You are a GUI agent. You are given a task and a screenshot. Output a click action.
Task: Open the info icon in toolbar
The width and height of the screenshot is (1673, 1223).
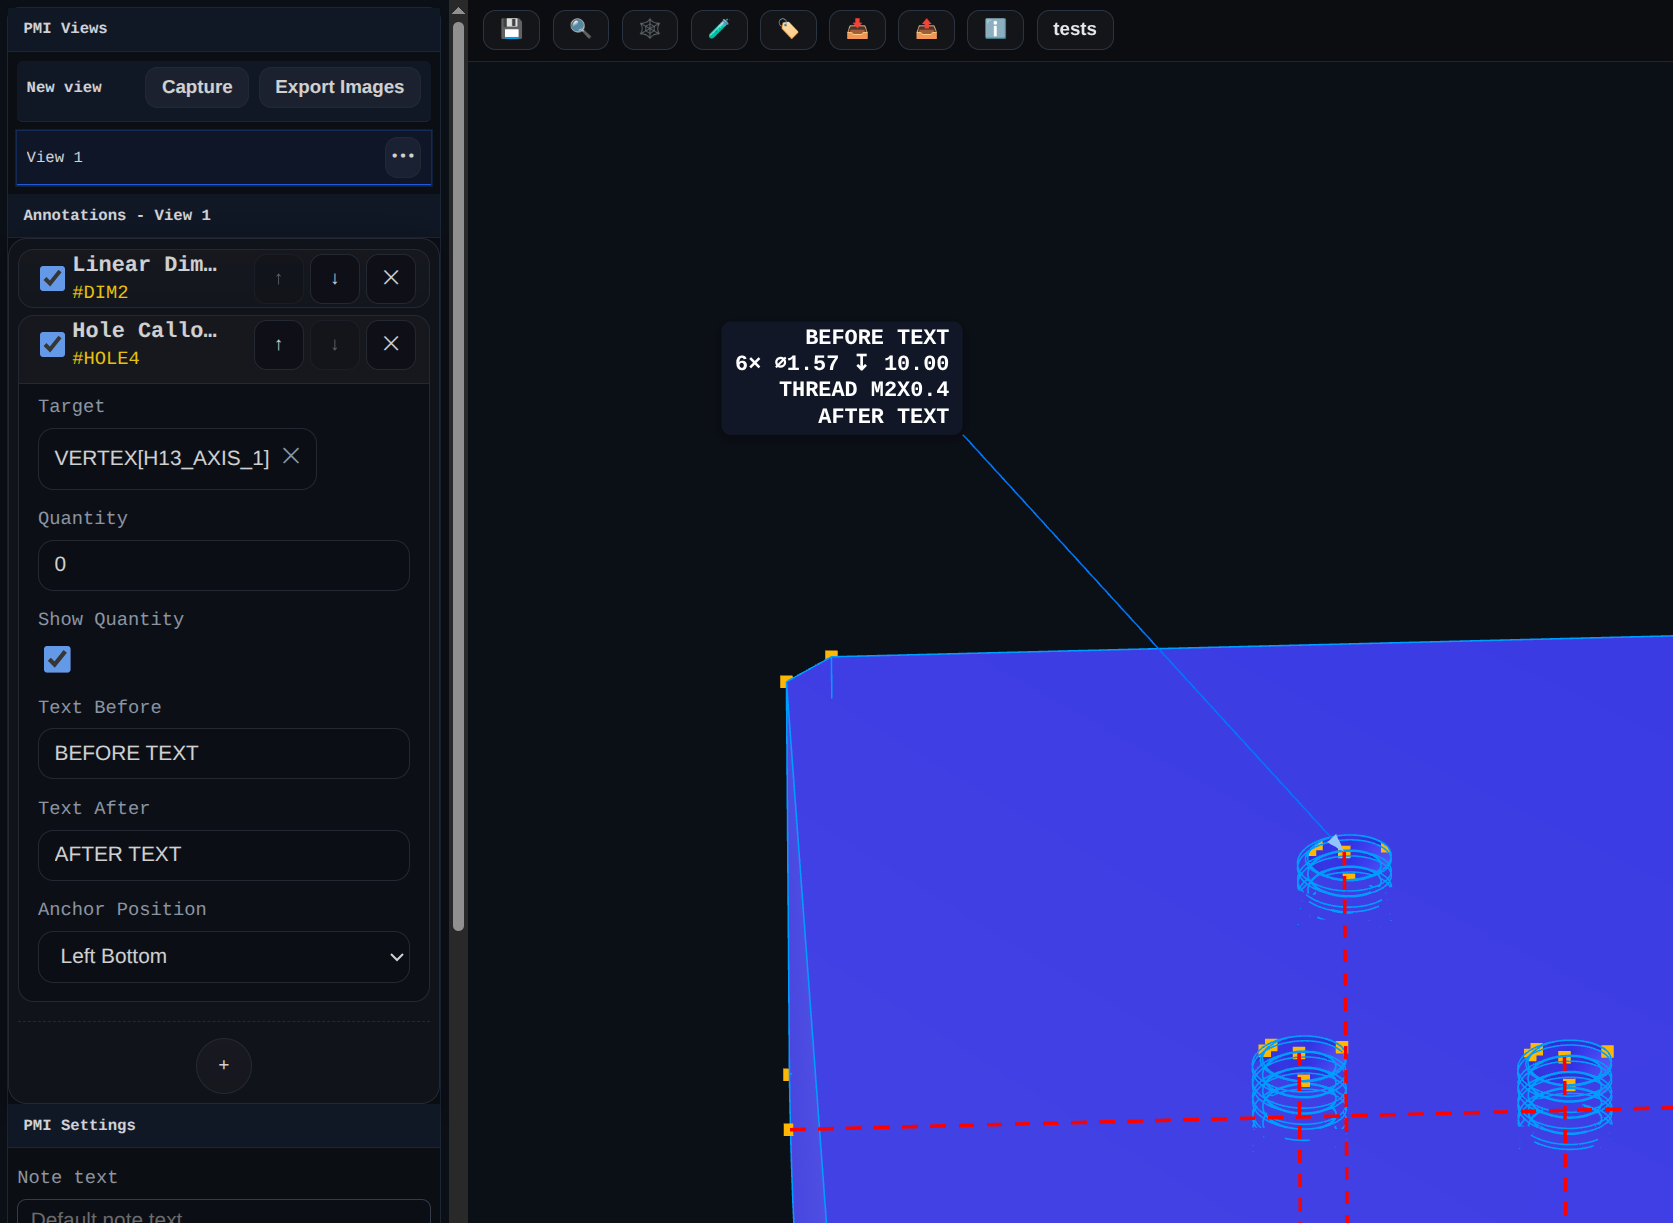995,29
